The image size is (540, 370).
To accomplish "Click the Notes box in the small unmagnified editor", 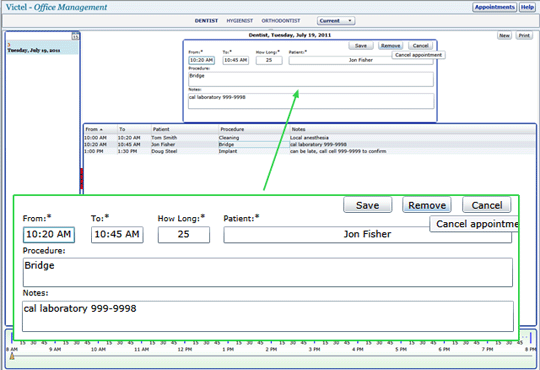I will (x=311, y=101).
